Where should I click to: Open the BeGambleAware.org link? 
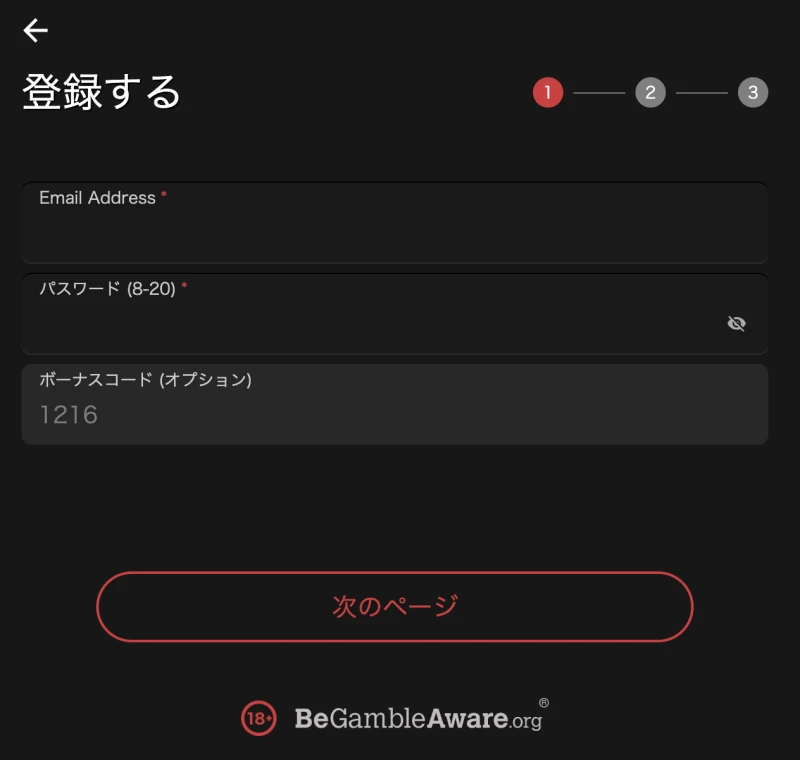coord(418,718)
